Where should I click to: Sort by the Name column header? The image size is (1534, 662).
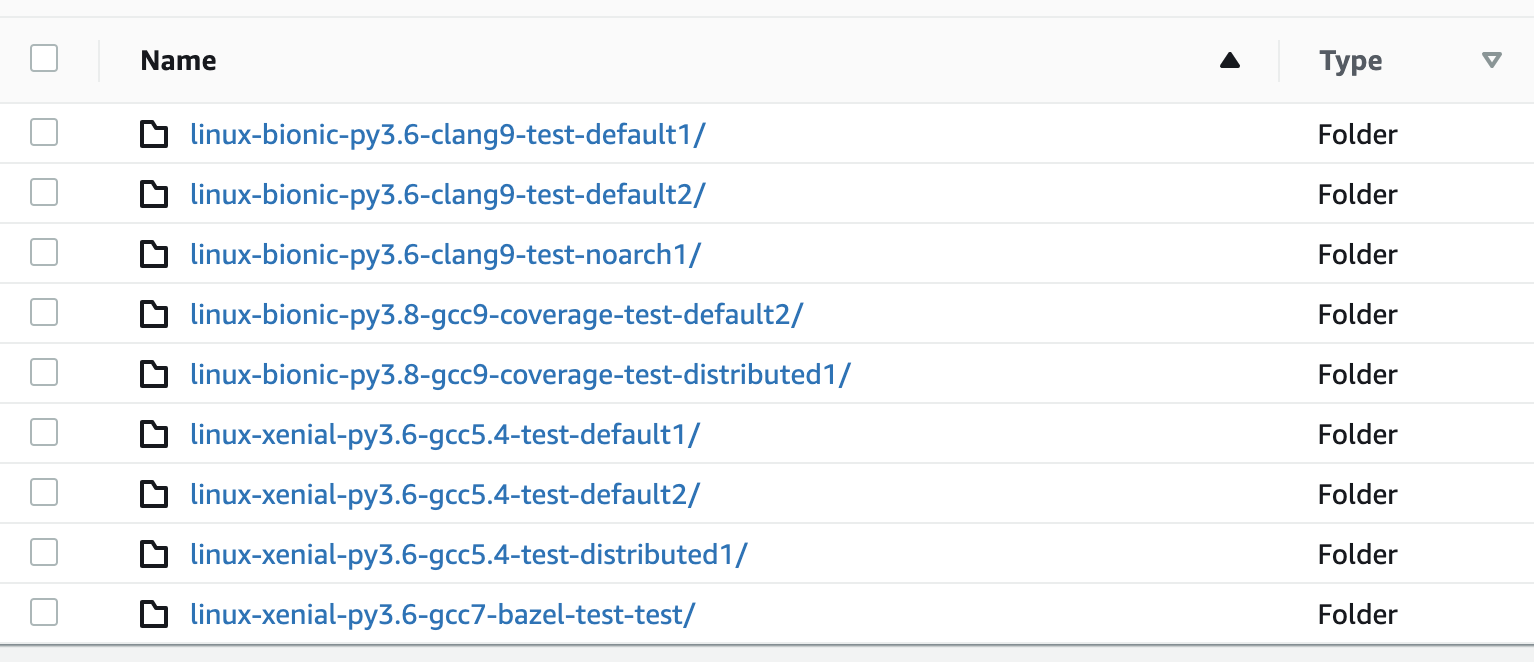coord(179,61)
